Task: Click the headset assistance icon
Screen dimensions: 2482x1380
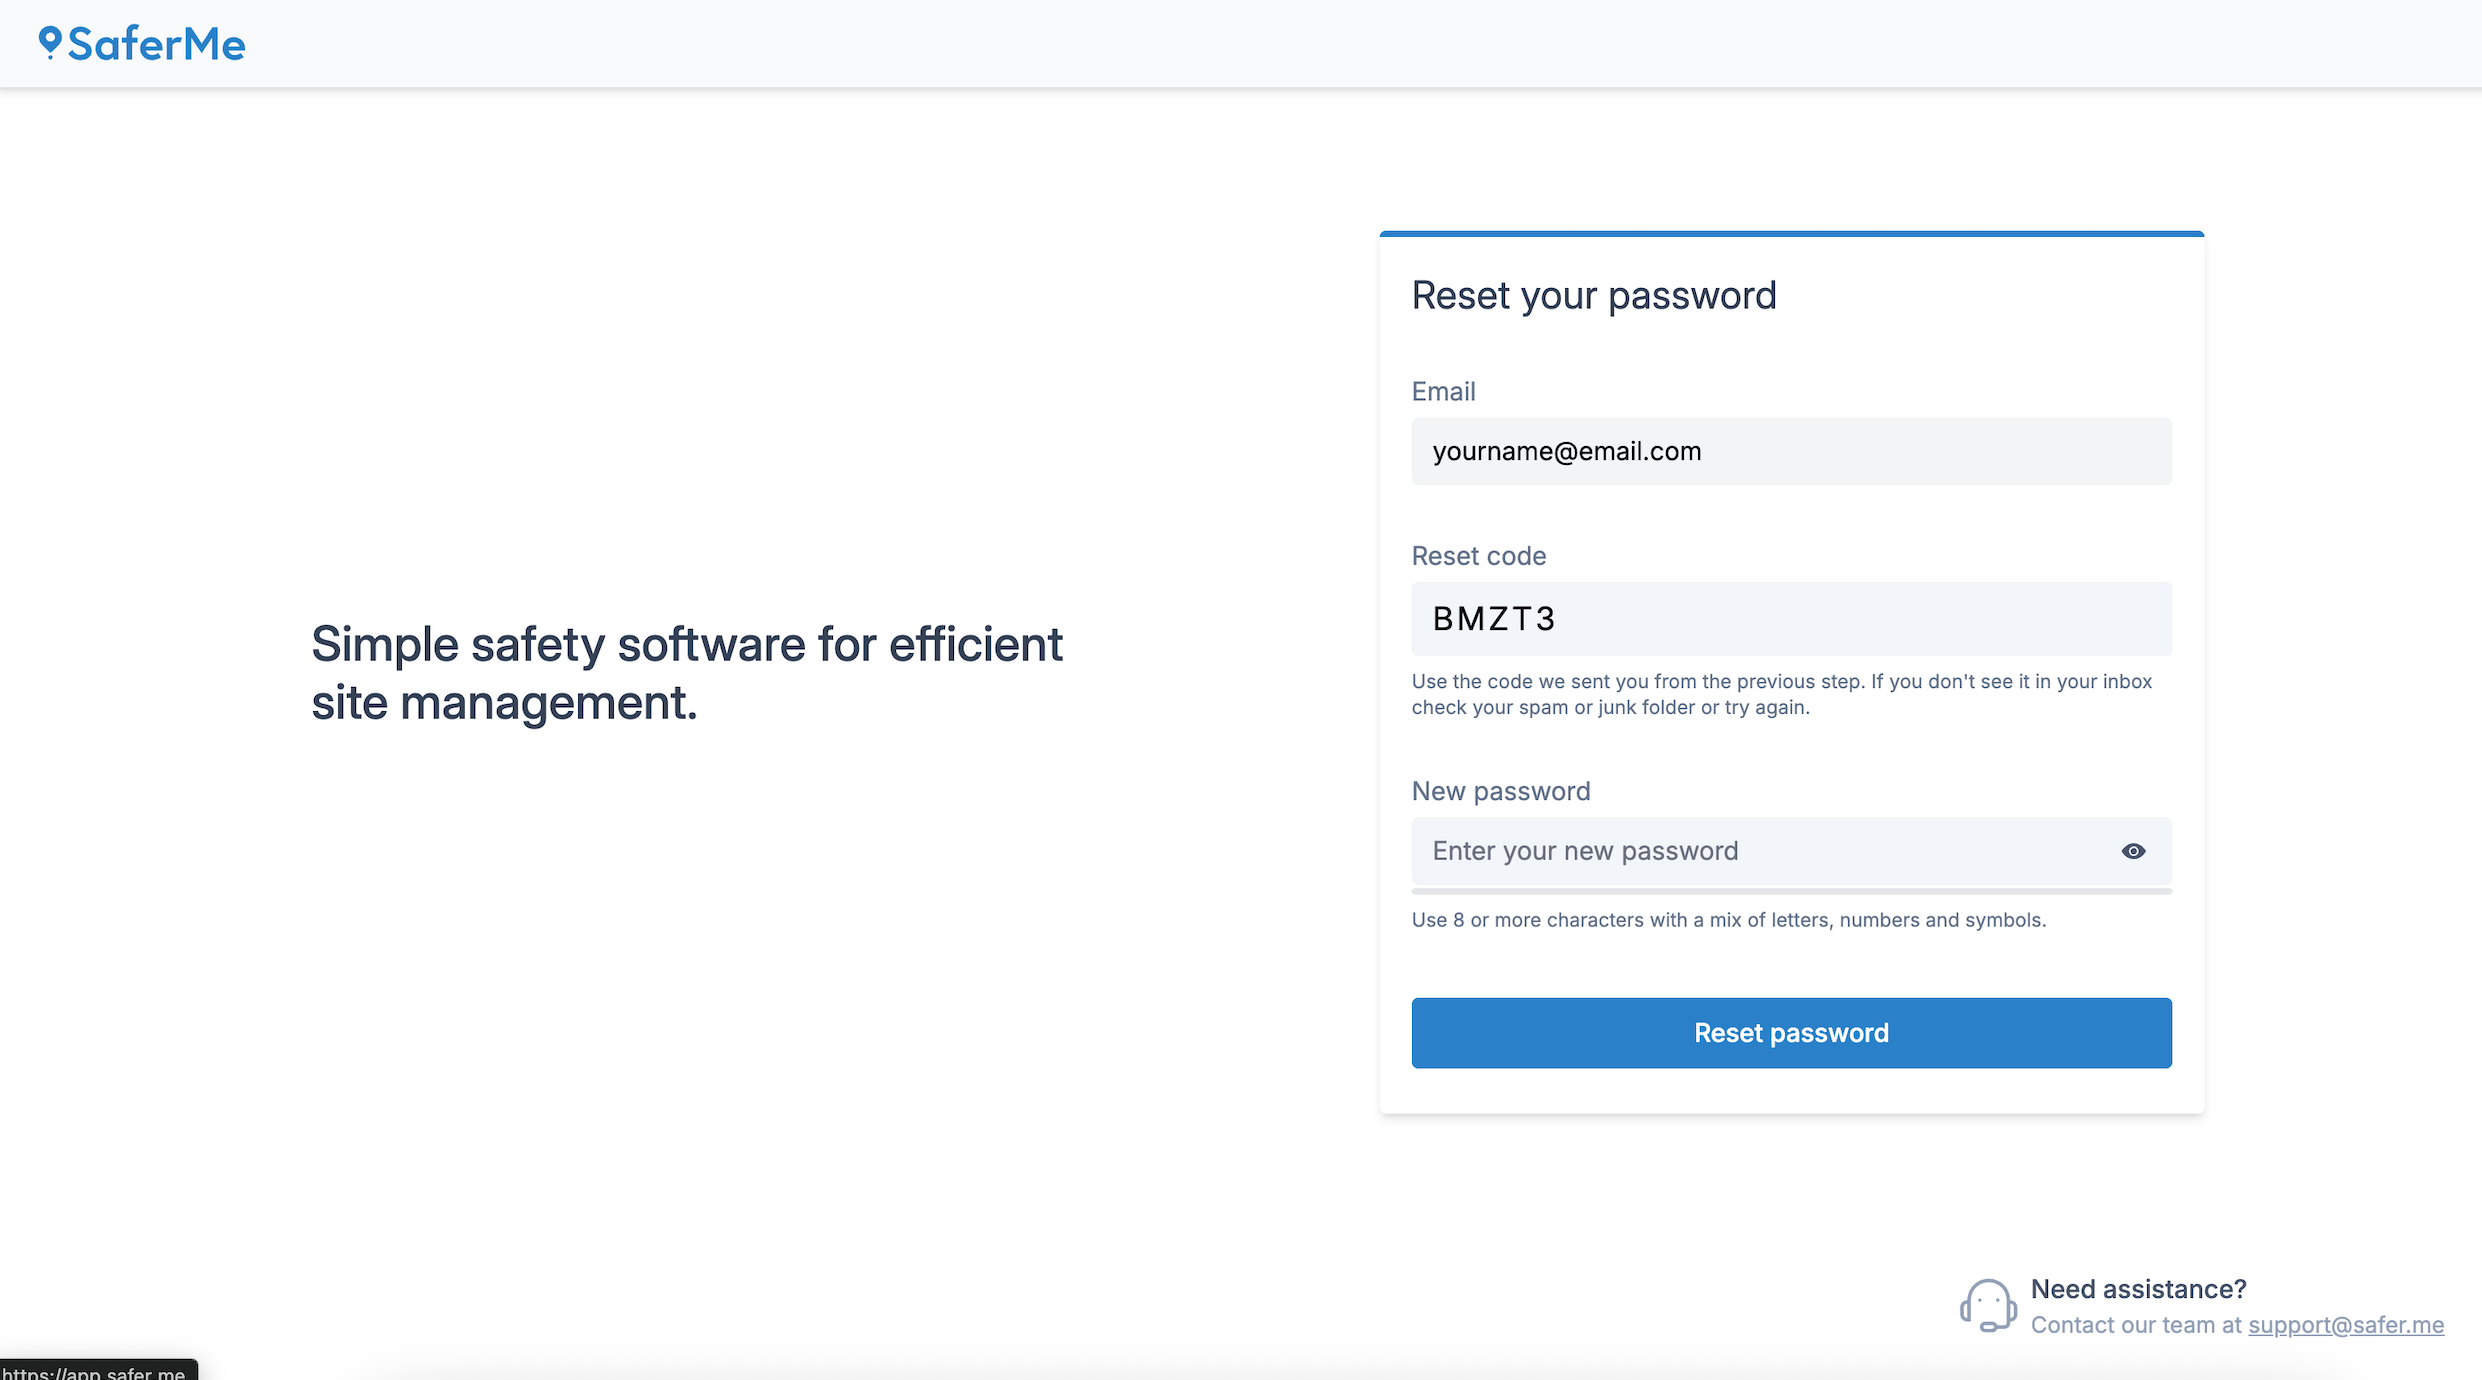Action: (1988, 1305)
